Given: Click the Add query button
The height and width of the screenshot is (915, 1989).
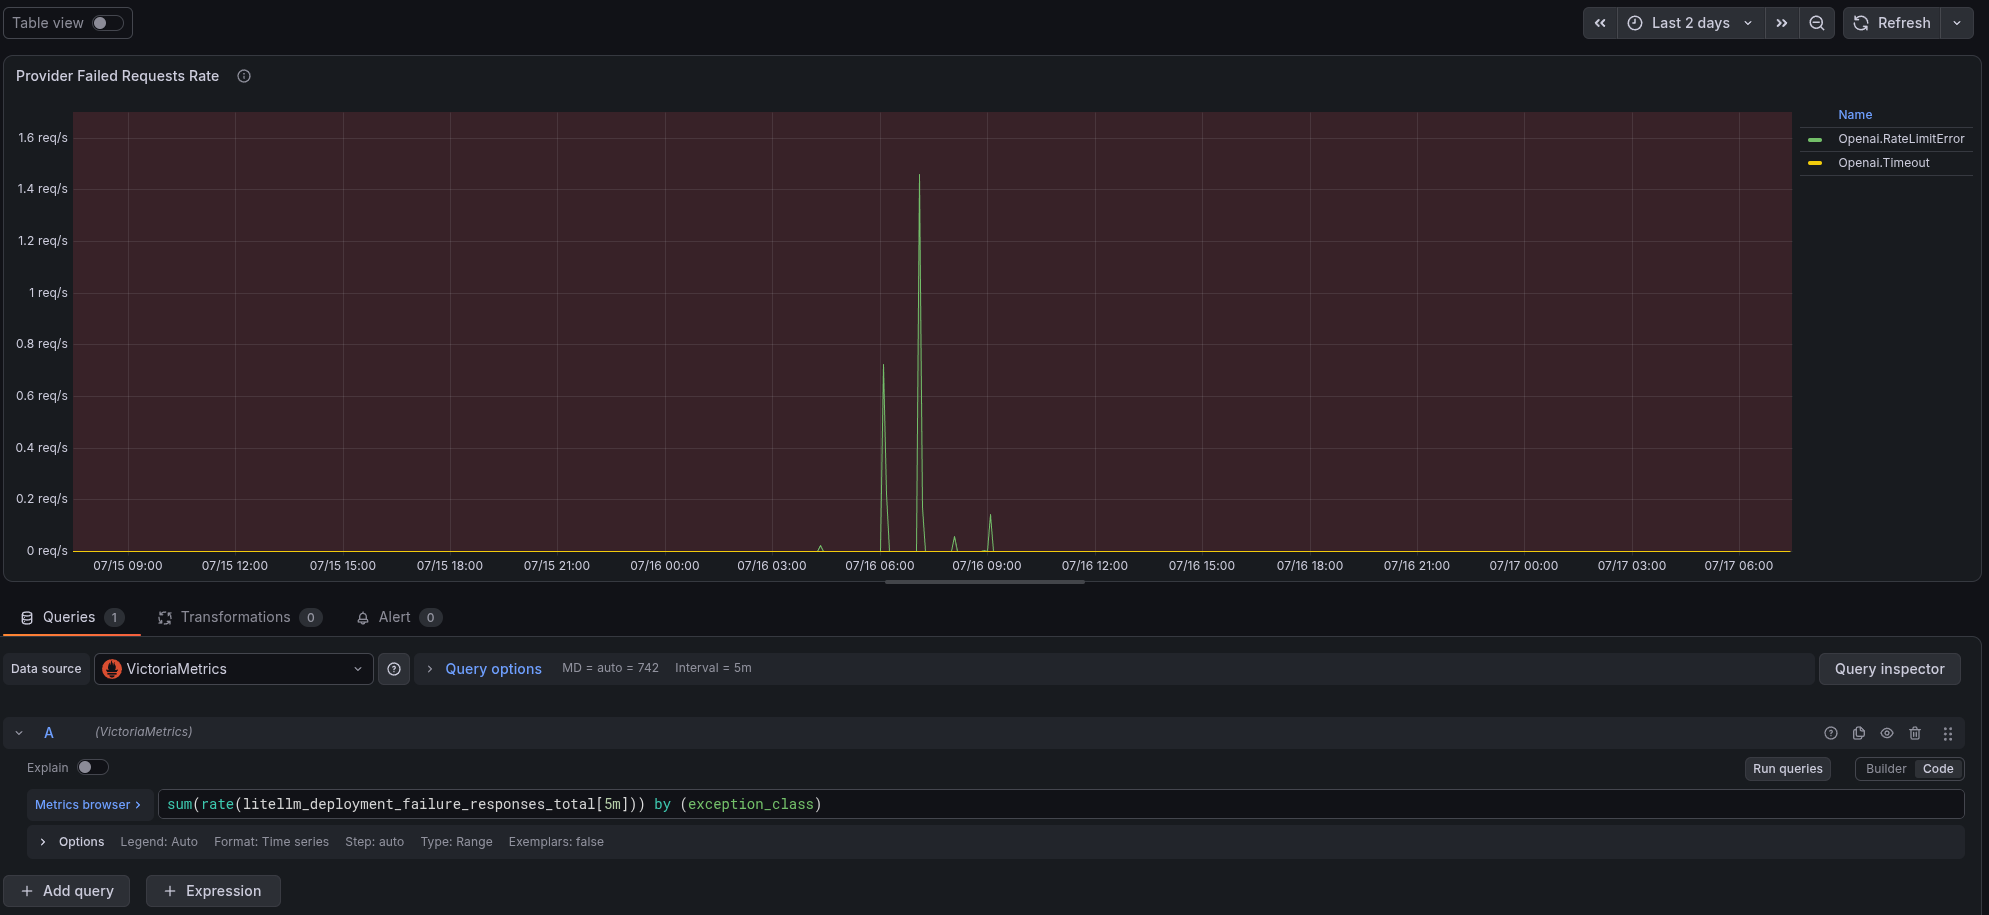Looking at the screenshot, I should pyautogui.click(x=67, y=891).
